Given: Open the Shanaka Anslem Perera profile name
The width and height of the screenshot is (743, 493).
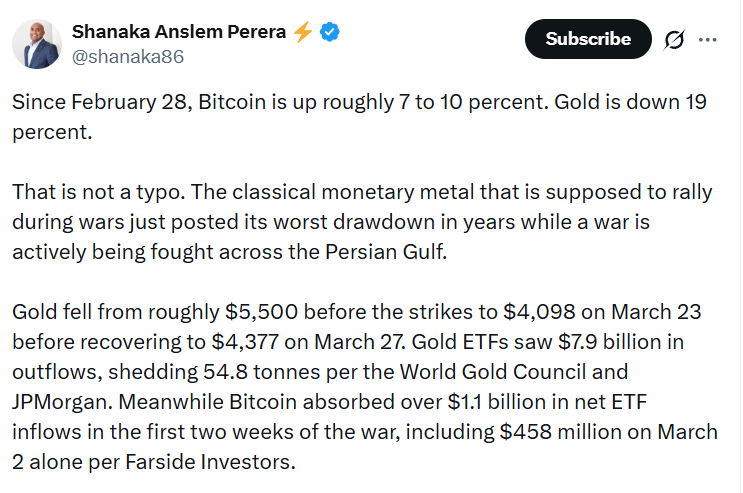Looking at the screenshot, I should coord(179,32).
